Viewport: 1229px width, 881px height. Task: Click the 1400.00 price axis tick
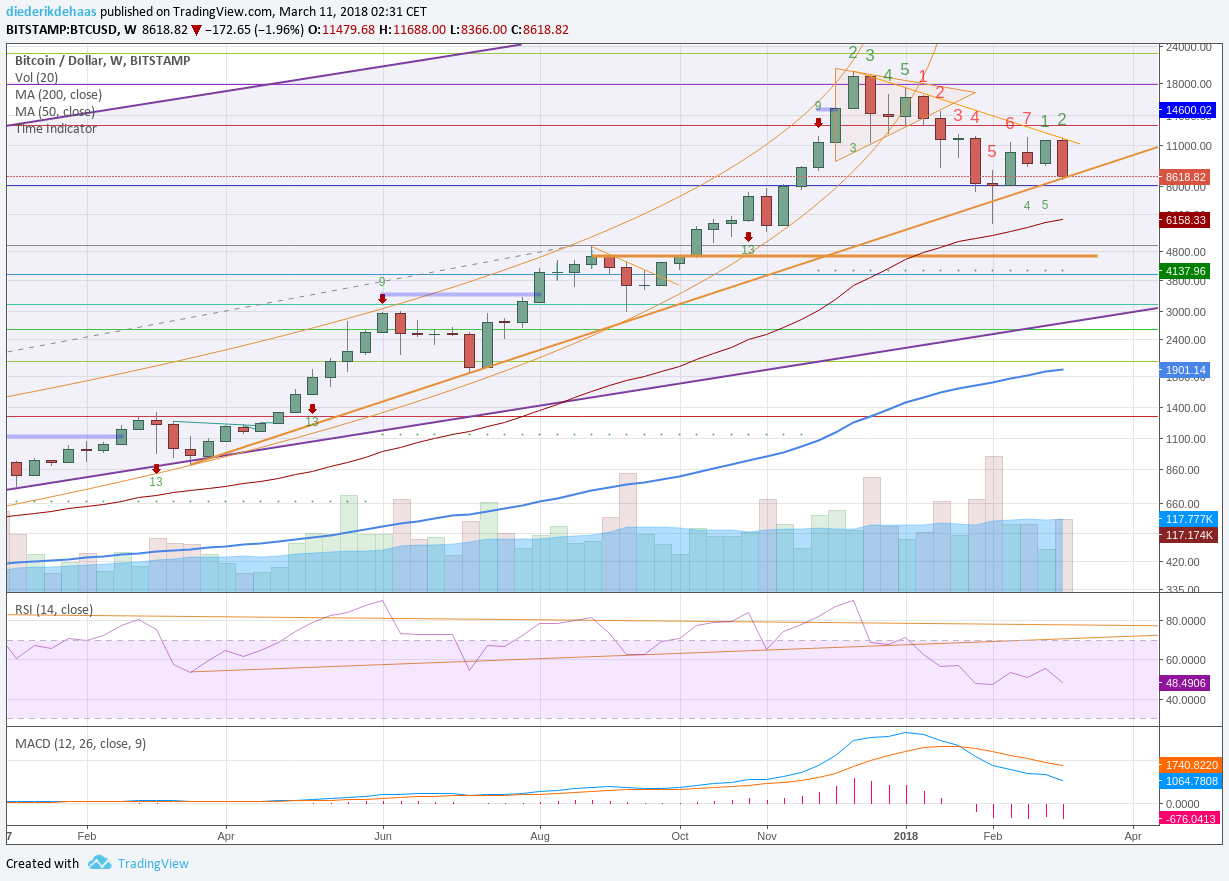1187,408
